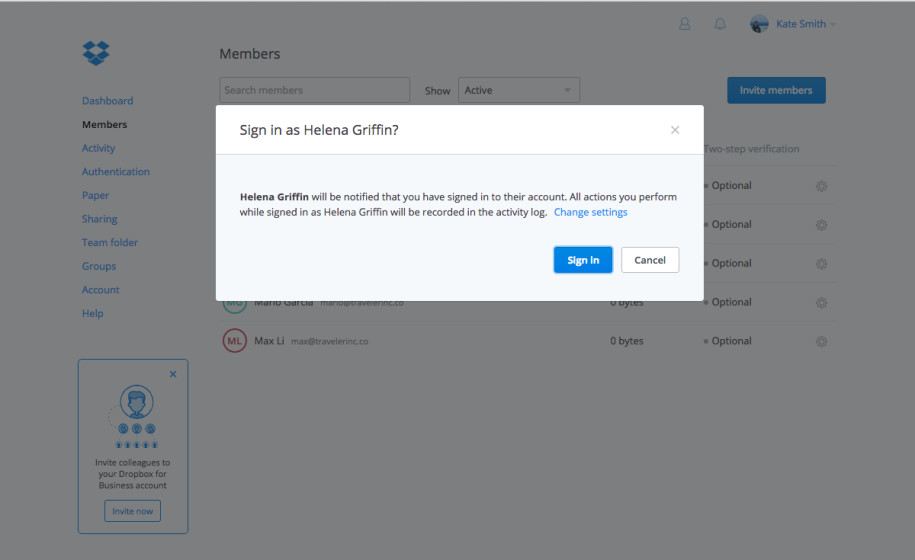Select the member name Max Li
915x560 pixels.
(269, 341)
